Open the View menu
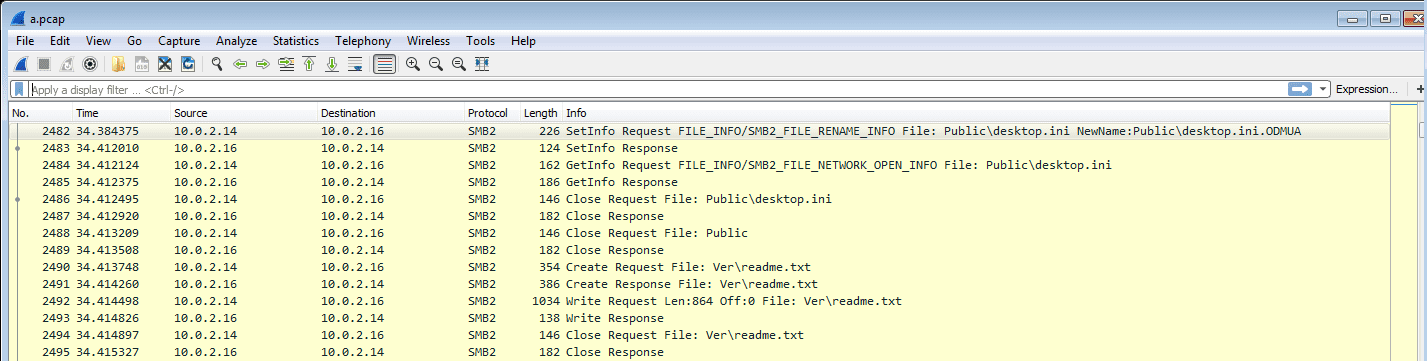Image resolution: width=1427 pixels, height=361 pixels. pos(98,41)
